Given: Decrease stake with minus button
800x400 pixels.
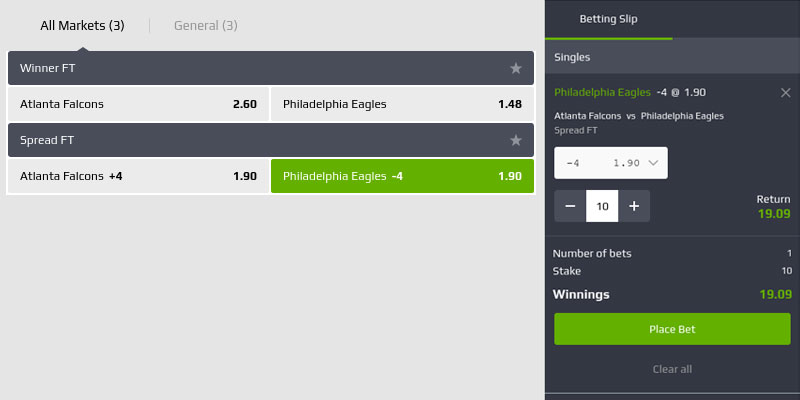Looking at the screenshot, I should point(570,206).
